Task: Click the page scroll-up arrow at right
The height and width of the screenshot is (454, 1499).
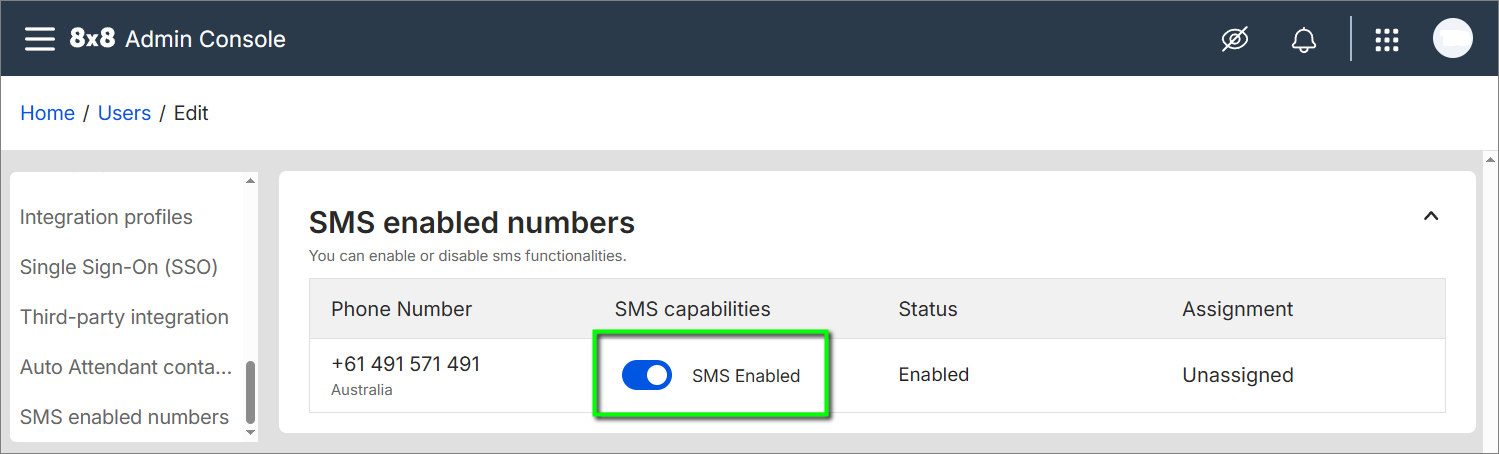Action: 1490,159
